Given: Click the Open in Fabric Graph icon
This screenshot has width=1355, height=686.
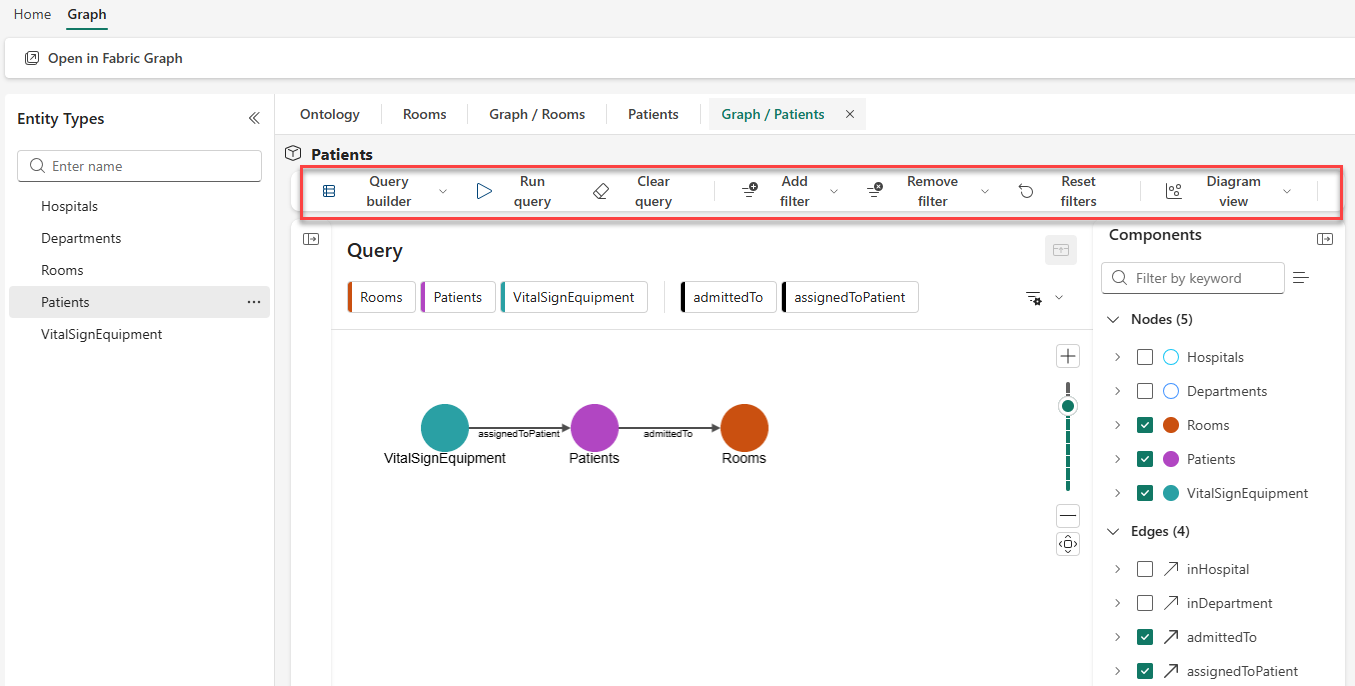Looking at the screenshot, I should point(32,58).
